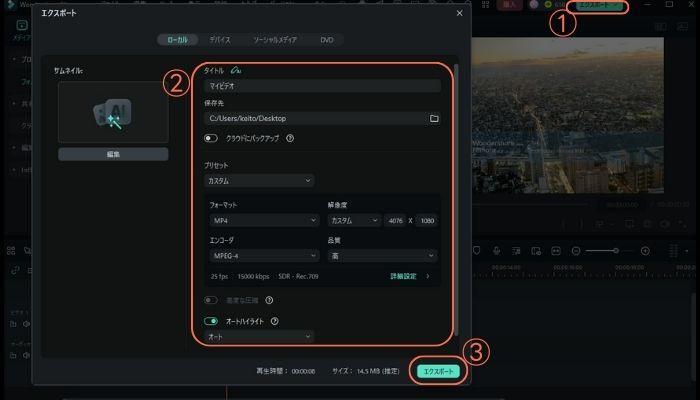700x400 pixels.
Task: Open the フォーマット dropdown showing MP4
Action: point(264,221)
